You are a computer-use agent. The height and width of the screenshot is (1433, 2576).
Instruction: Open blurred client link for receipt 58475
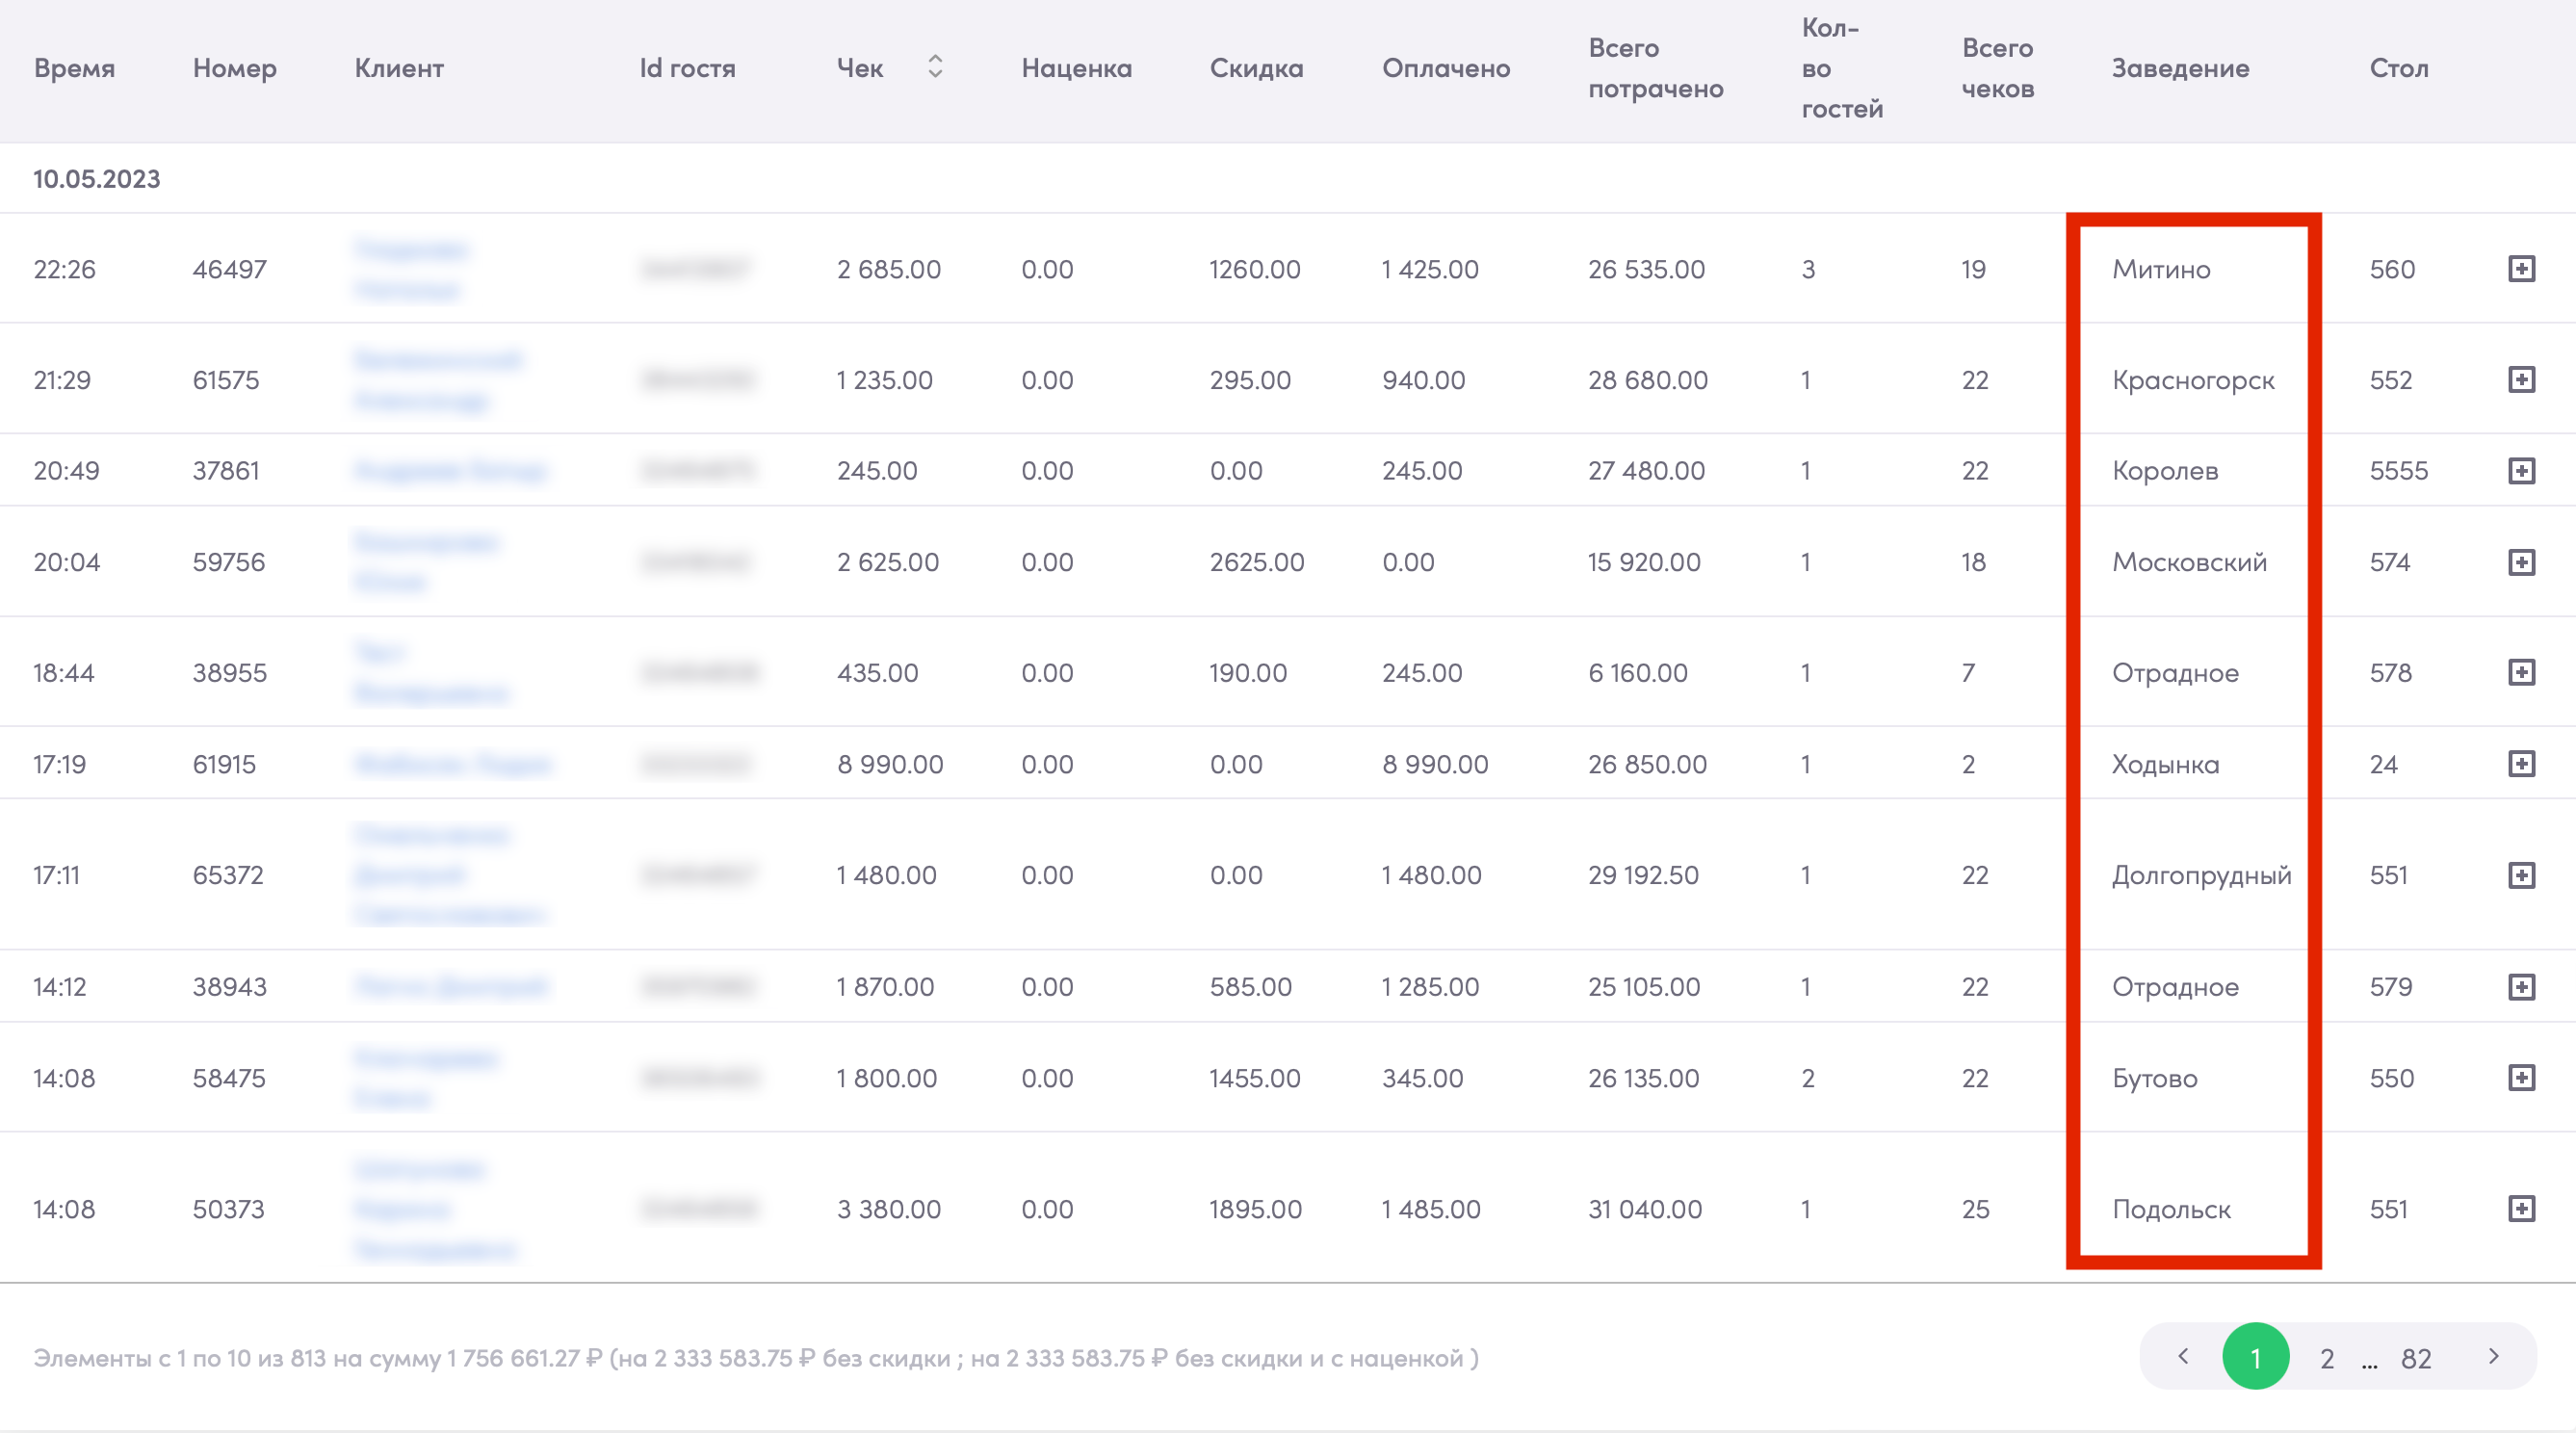pos(426,1078)
